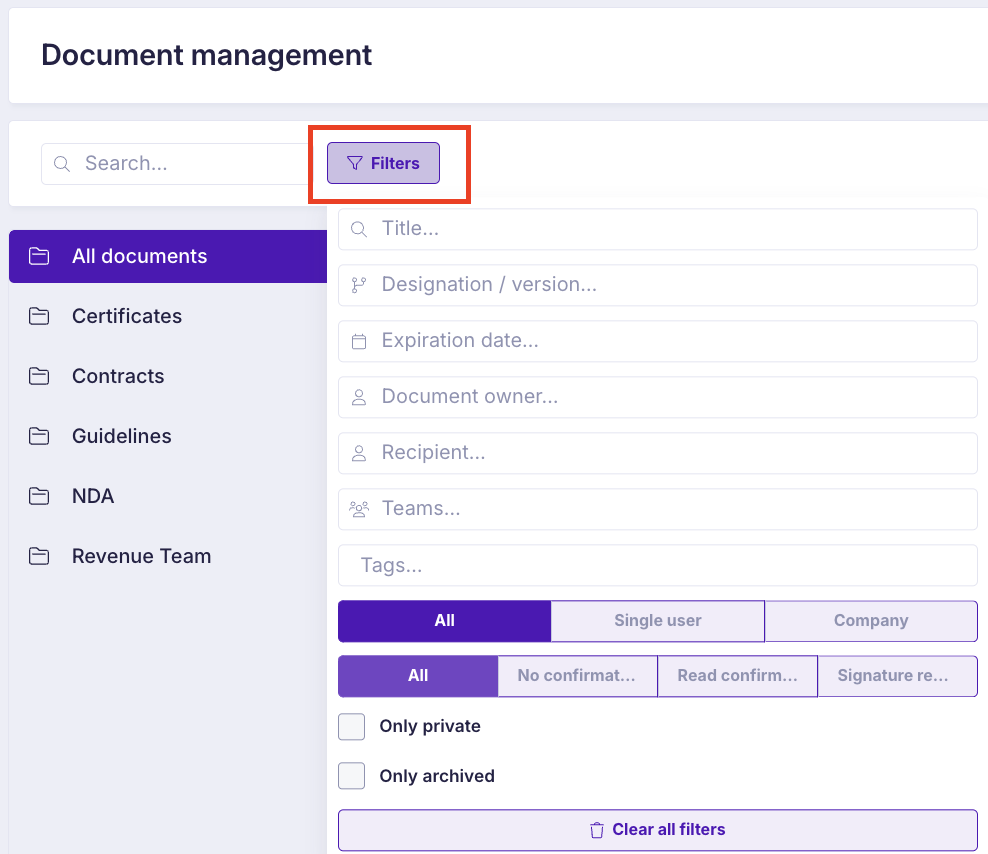This screenshot has height=854, width=988.
Task: Open the Document owner selector
Action: click(x=657, y=397)
